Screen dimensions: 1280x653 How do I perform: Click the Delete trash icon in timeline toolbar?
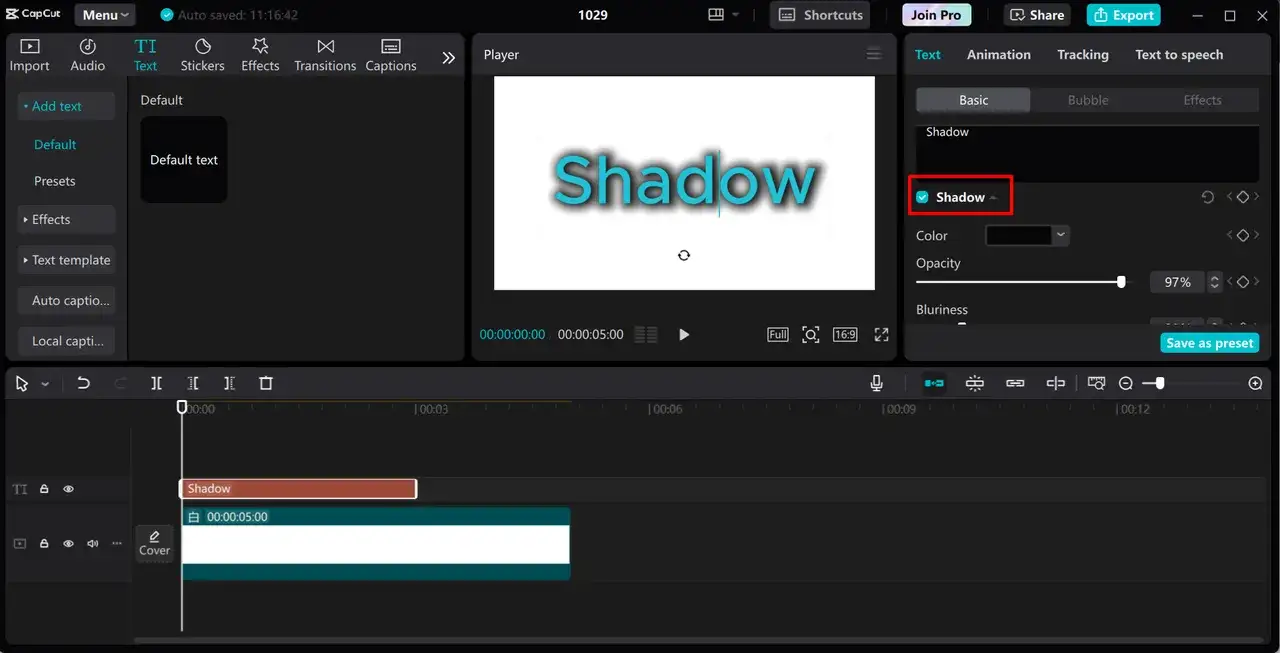266,383
